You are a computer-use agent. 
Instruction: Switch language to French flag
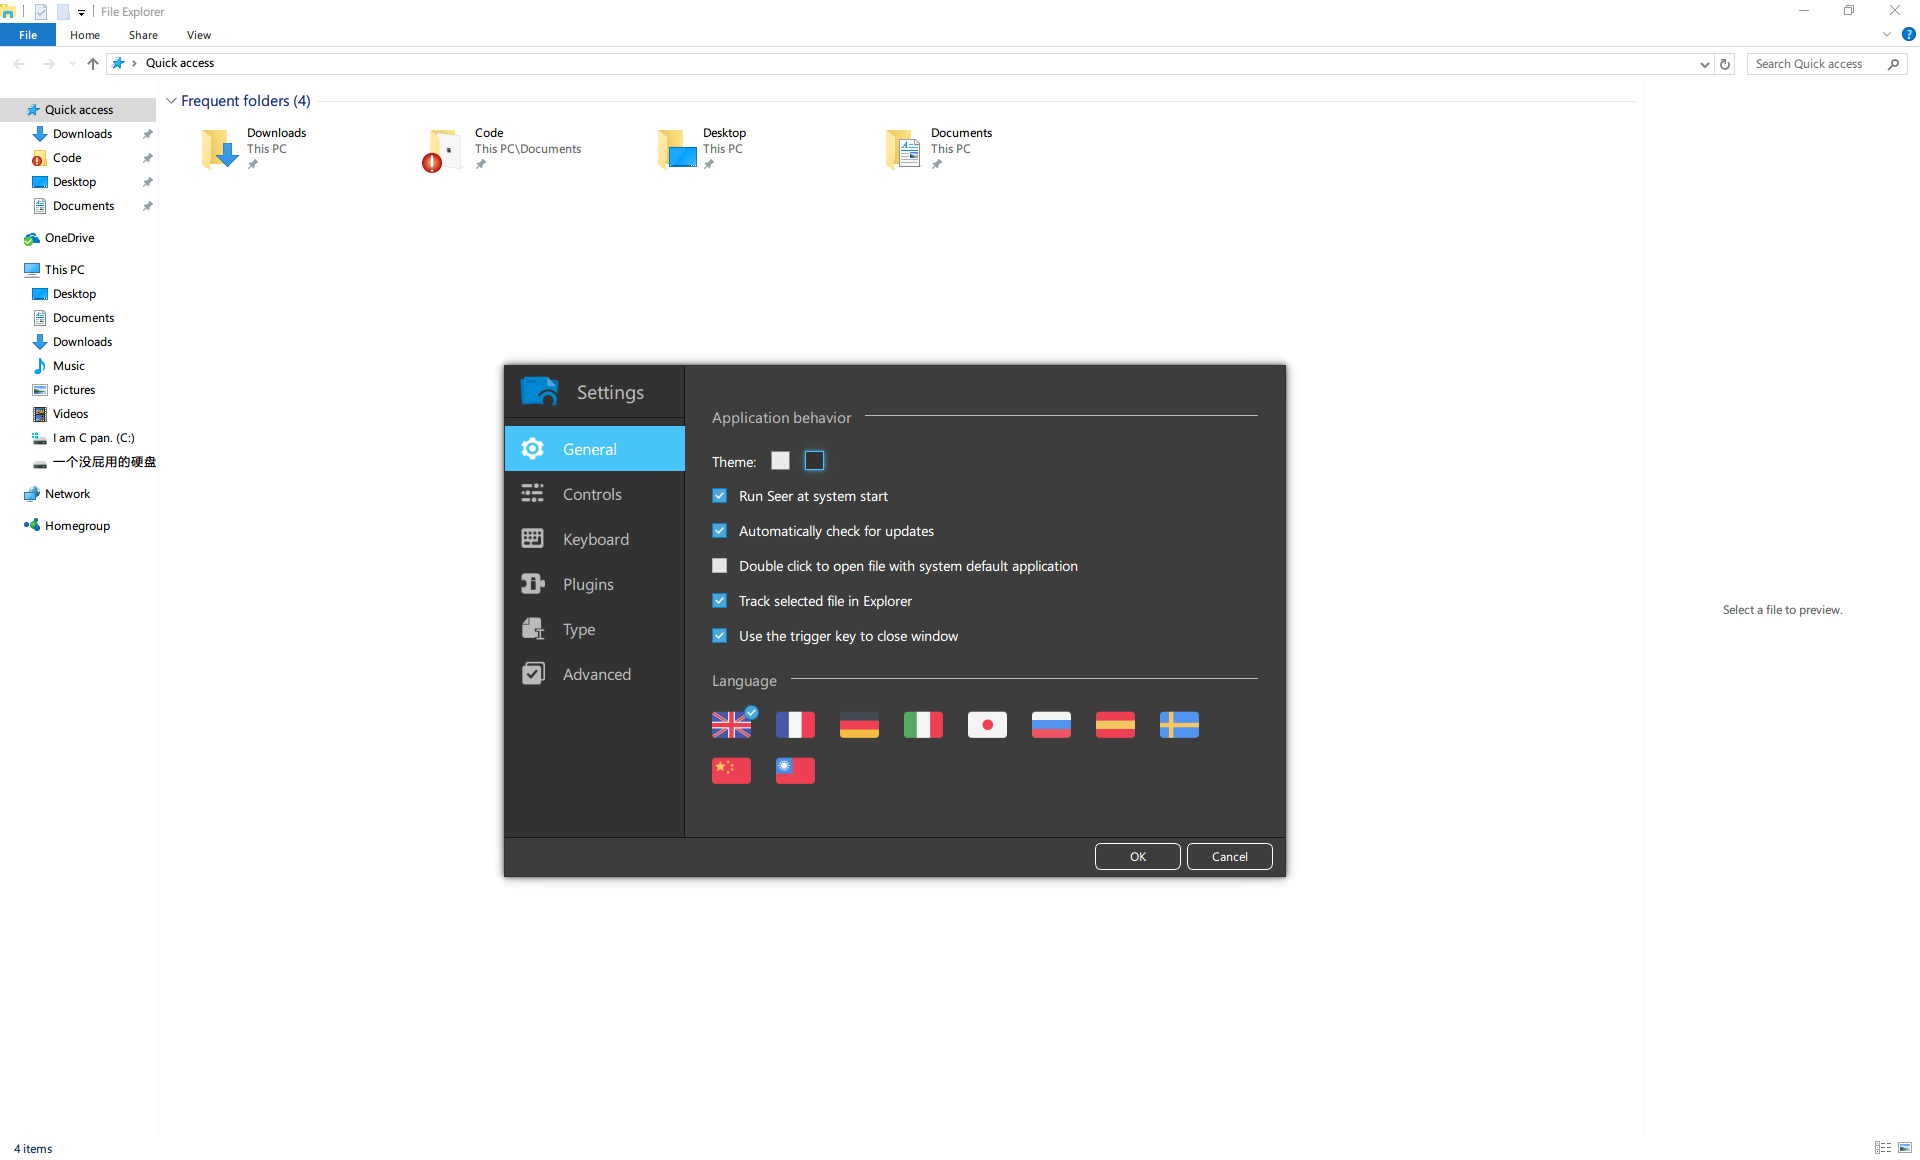[795, 725]
